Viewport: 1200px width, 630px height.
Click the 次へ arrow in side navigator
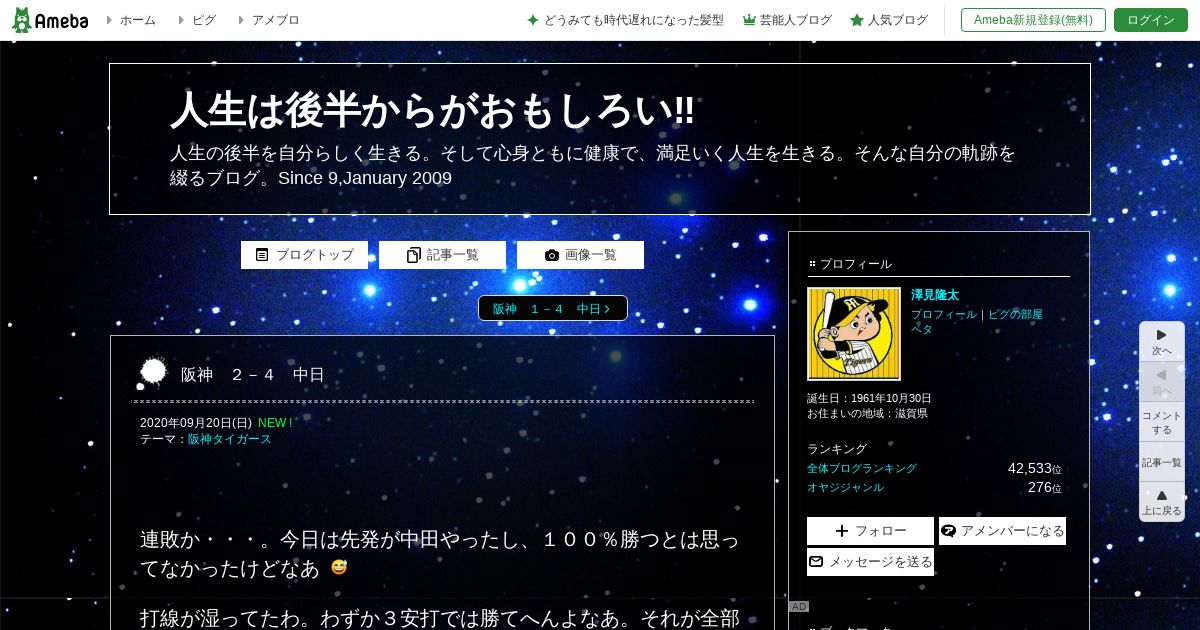[x=1162, y=342]
